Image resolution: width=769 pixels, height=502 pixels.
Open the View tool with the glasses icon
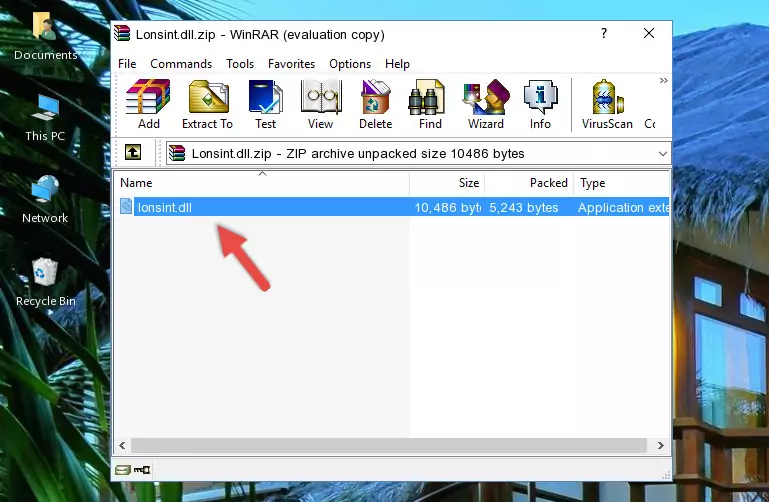(x=321, y=104)
